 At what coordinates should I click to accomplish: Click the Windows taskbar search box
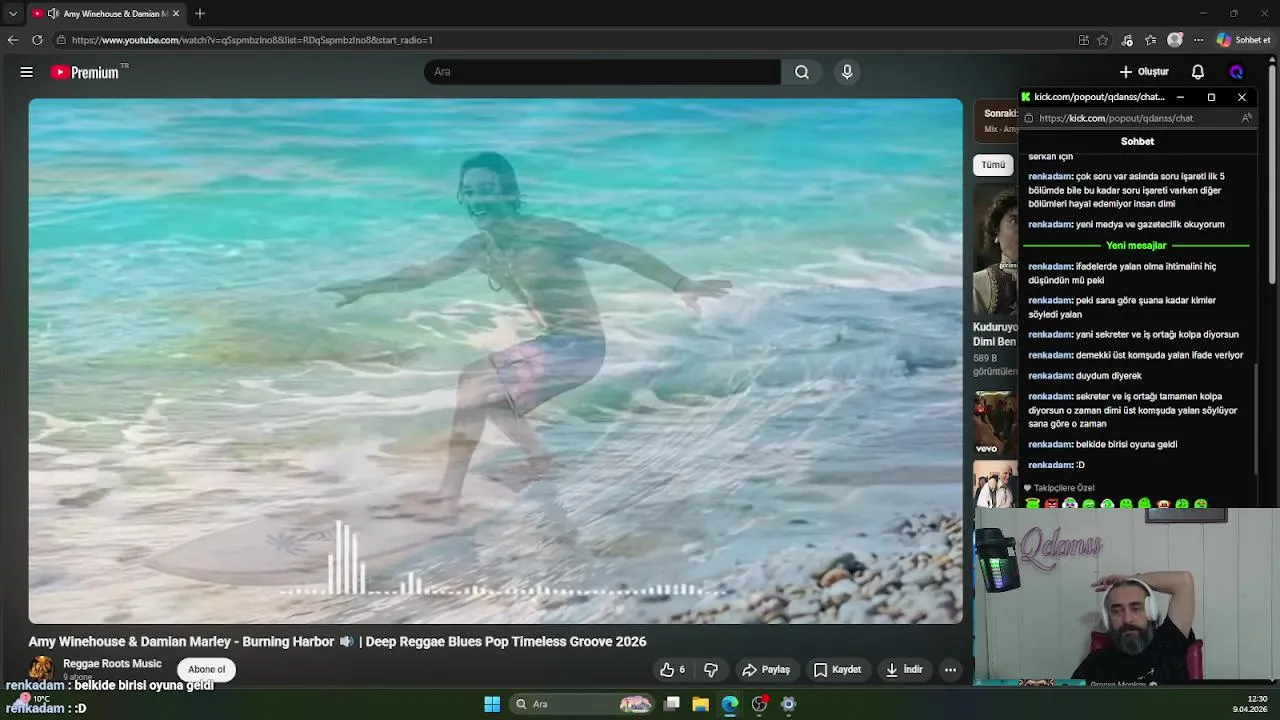(x=582, y=704)
